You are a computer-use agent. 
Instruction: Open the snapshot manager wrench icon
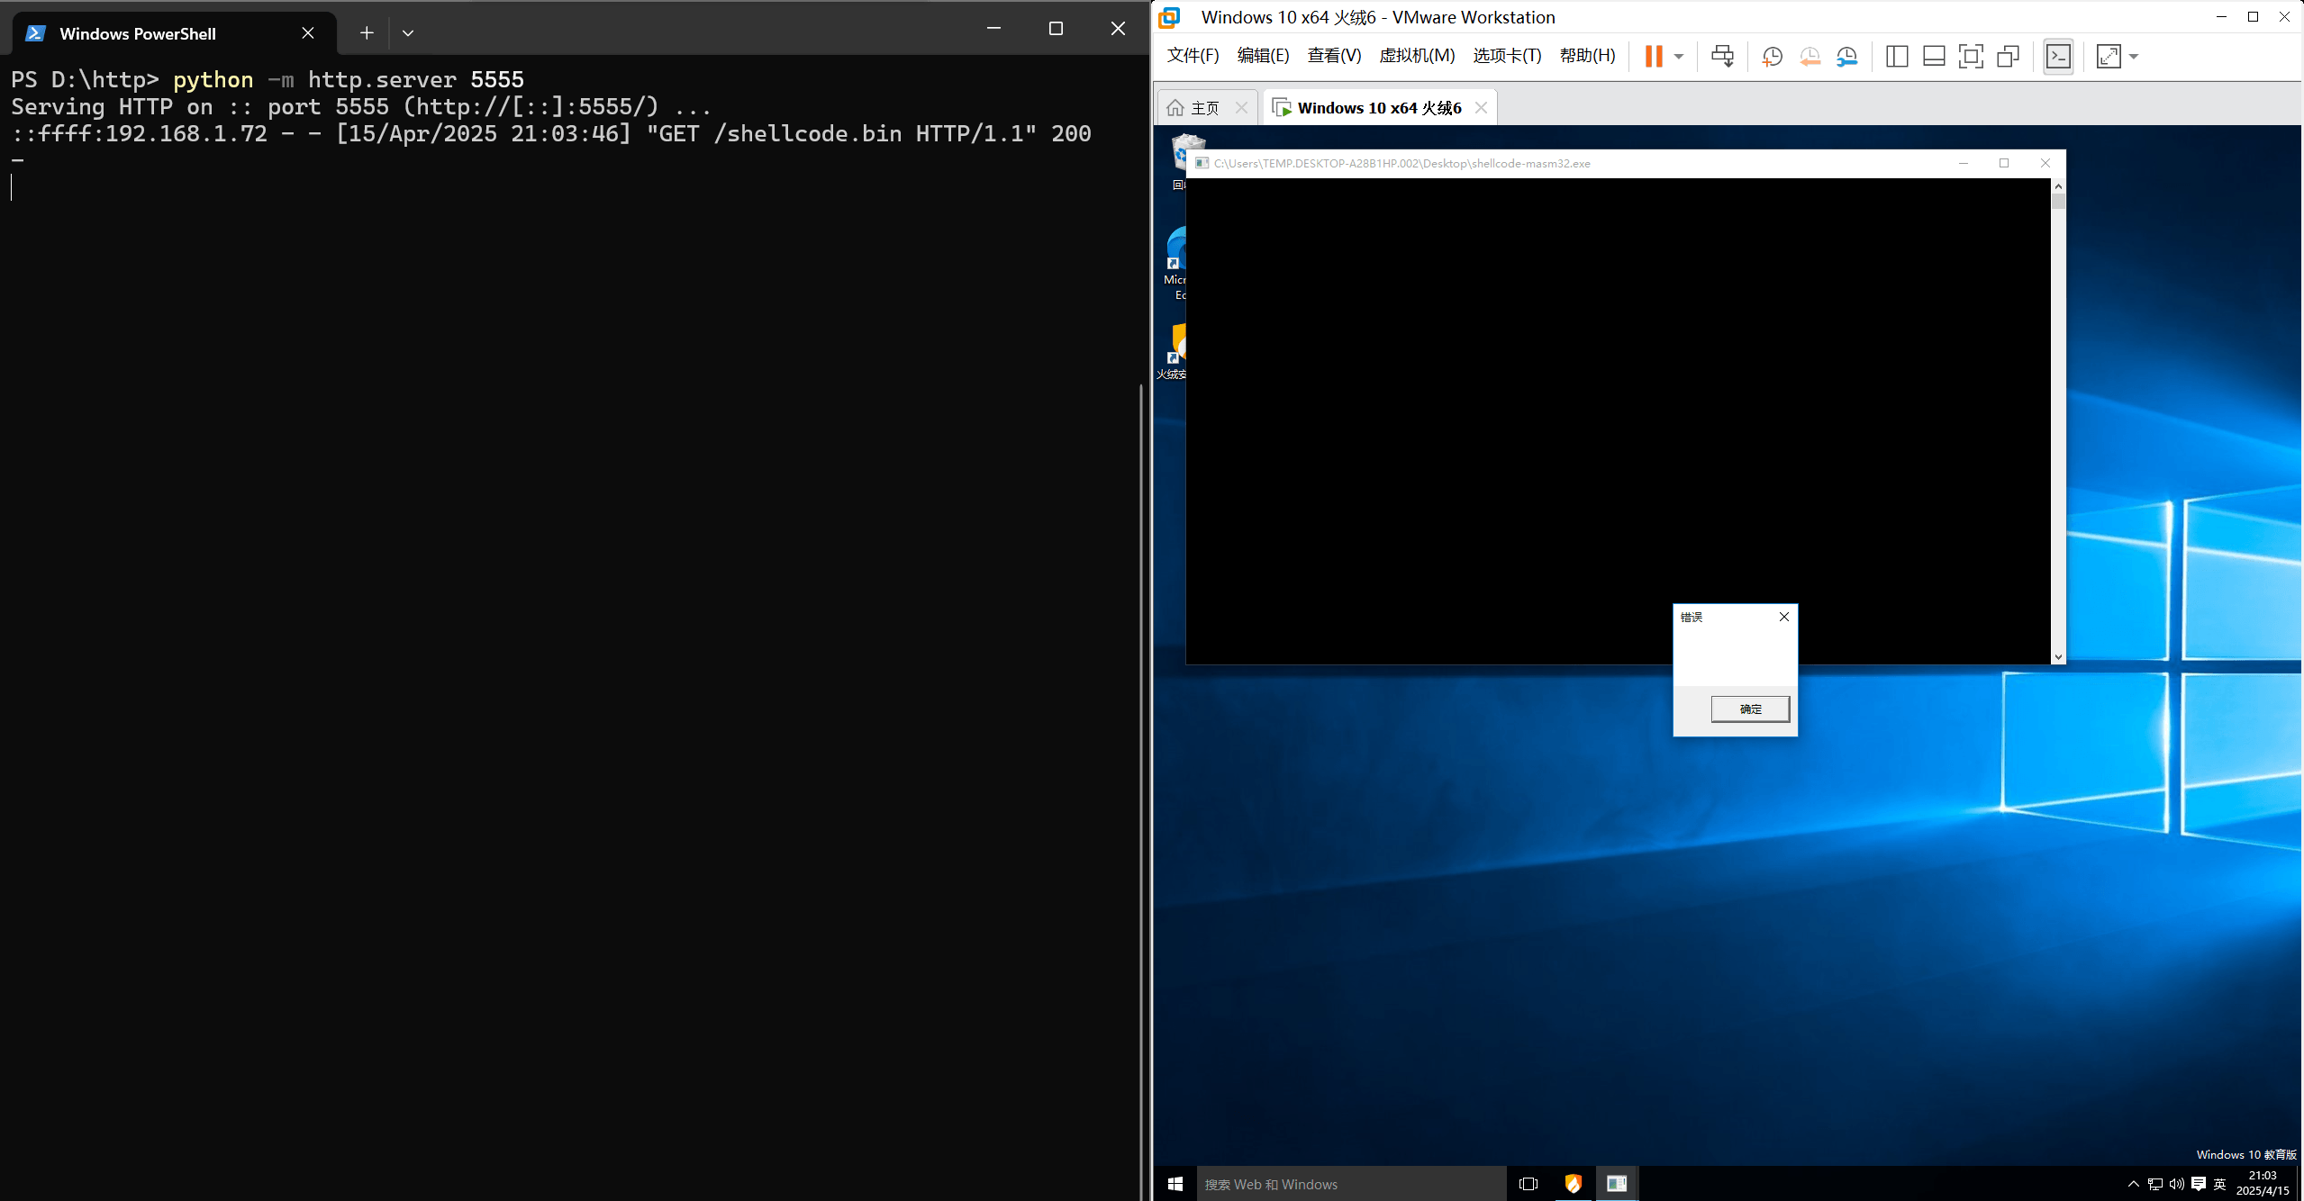point(1847,56)
